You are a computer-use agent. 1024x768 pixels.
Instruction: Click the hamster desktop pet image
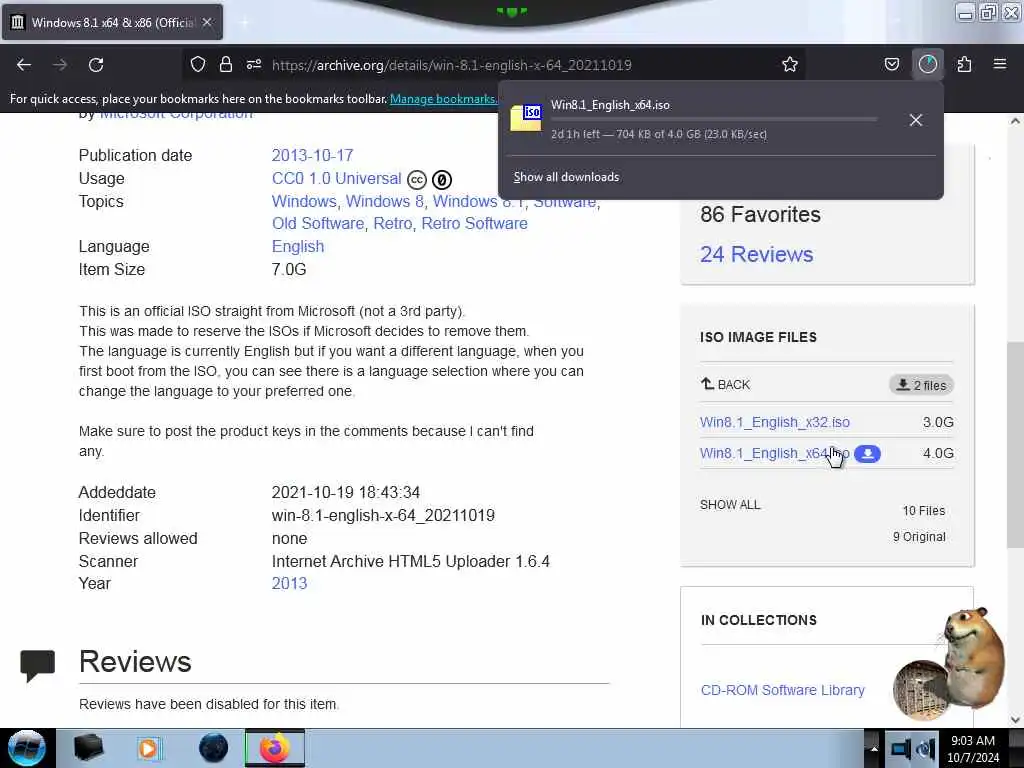click(950, 663)
